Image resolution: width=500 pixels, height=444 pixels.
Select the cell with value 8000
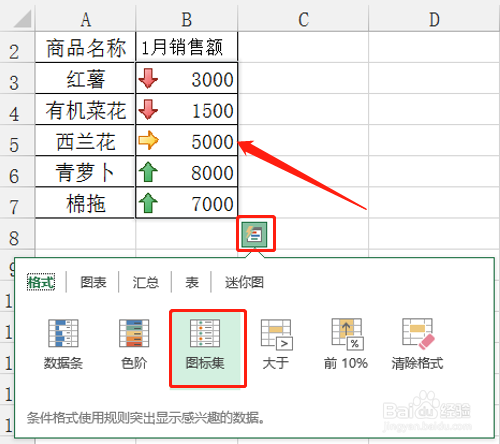click(187, 172)
